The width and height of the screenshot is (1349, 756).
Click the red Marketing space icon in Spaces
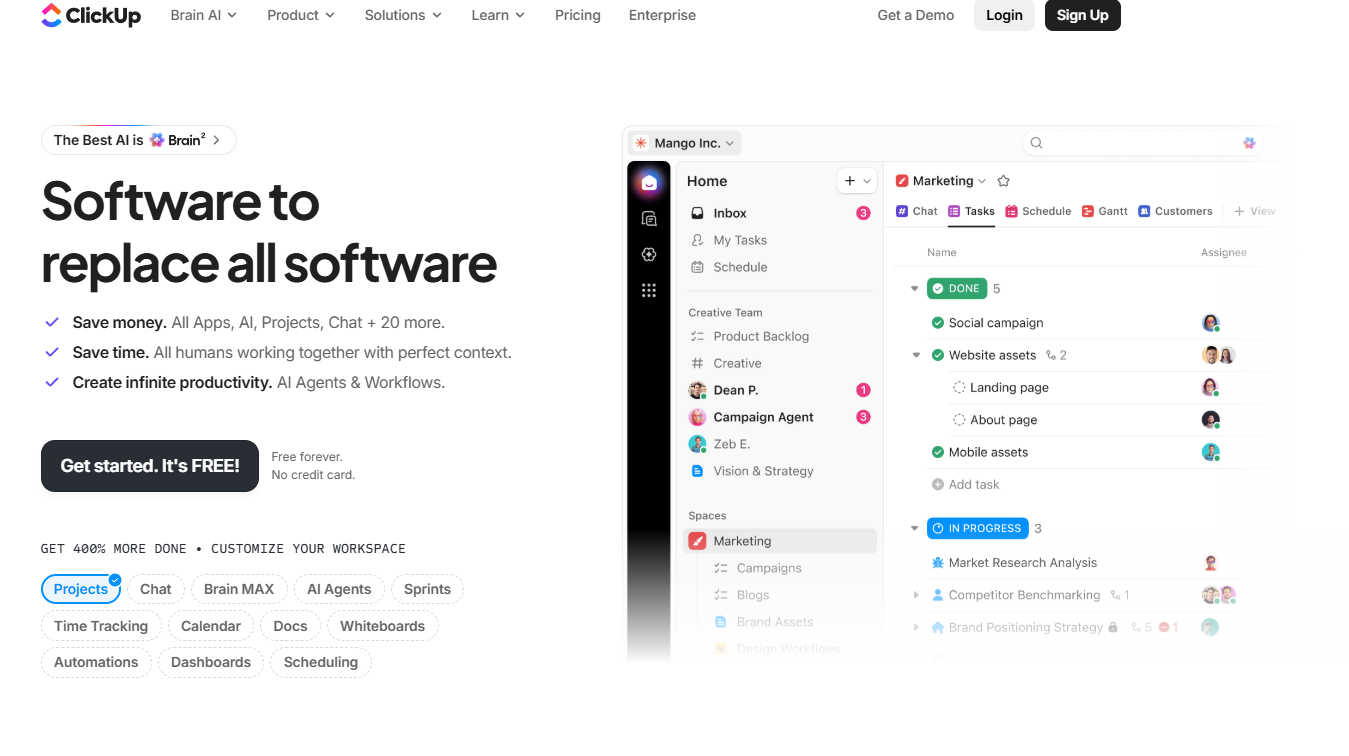697,541
